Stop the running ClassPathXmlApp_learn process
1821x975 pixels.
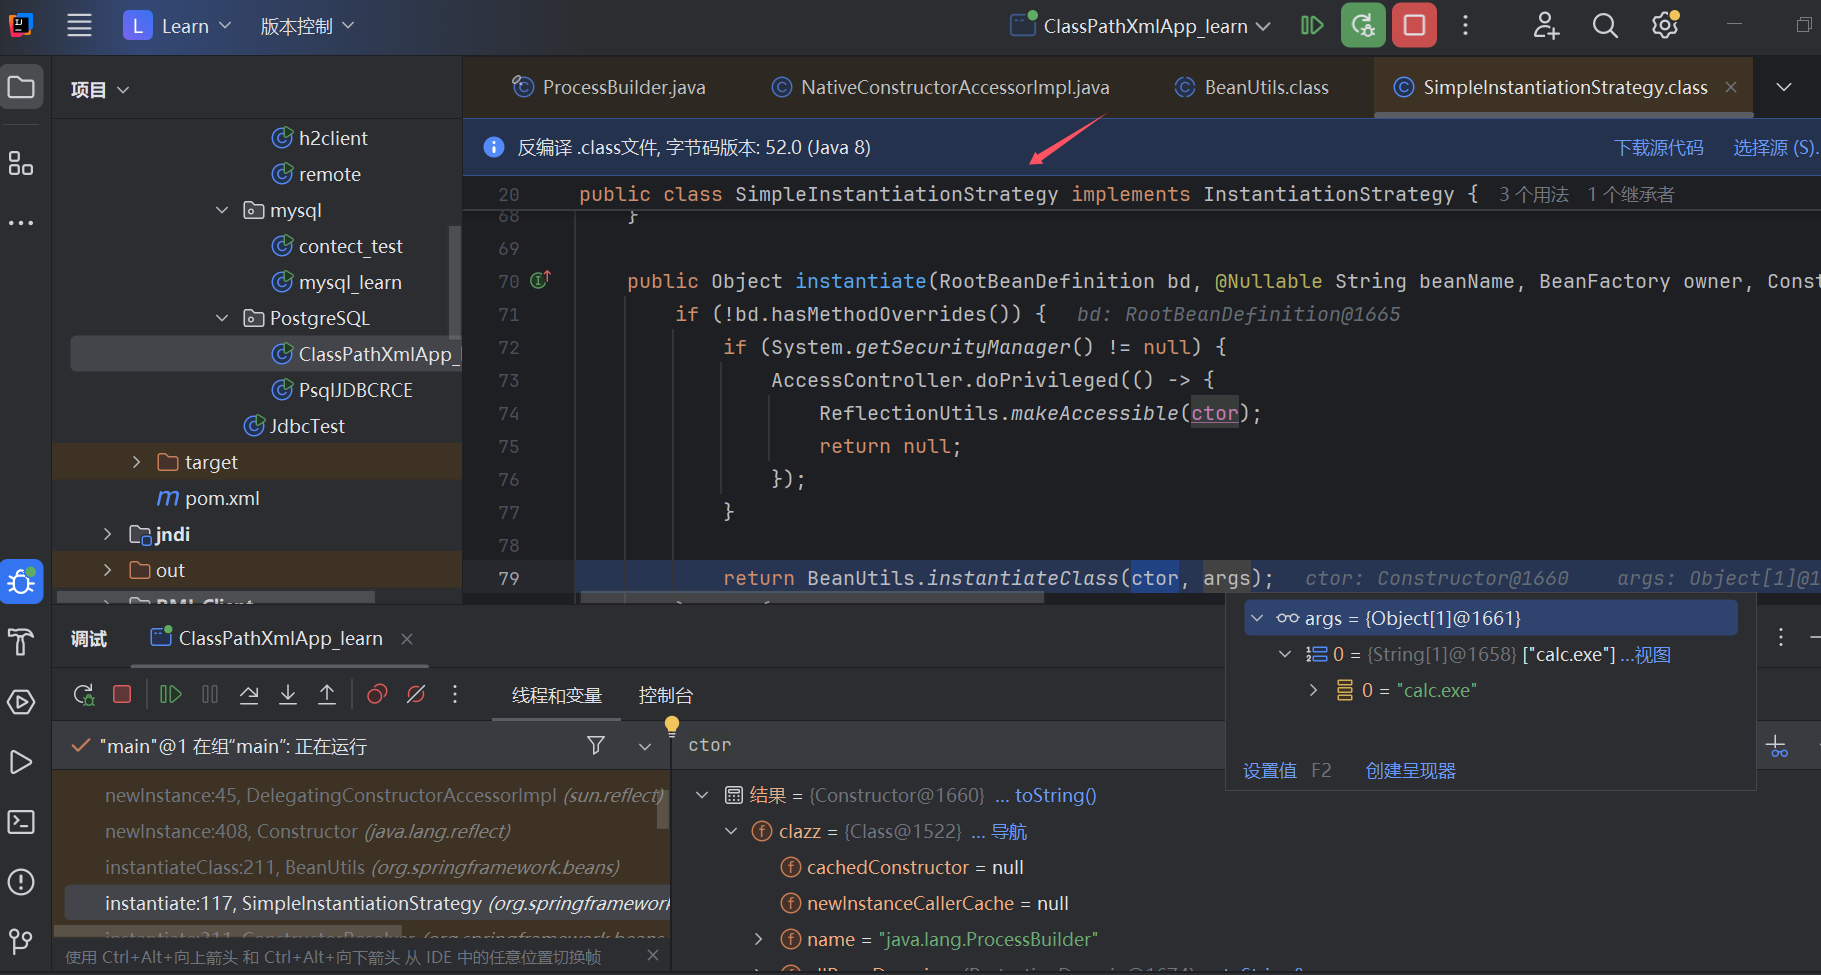click(x=1414, y=26)
